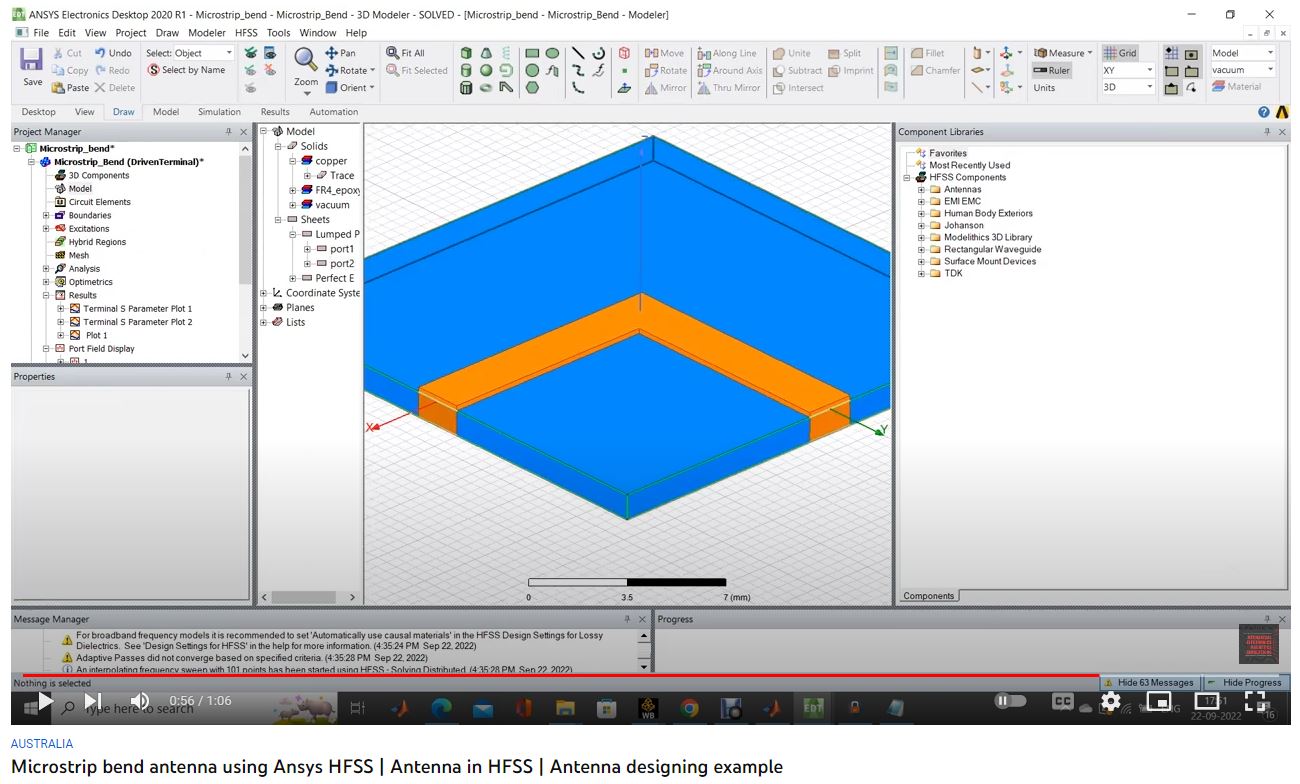
Task: Open the HFSS menu
Action: 246,33
